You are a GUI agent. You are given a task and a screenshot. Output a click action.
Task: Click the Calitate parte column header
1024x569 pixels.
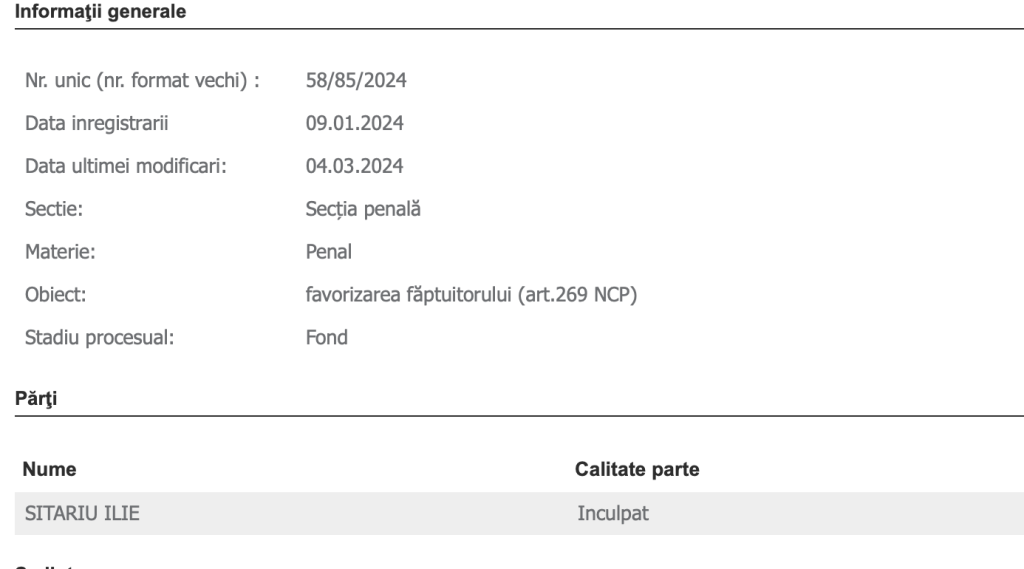tap(637, 469)
